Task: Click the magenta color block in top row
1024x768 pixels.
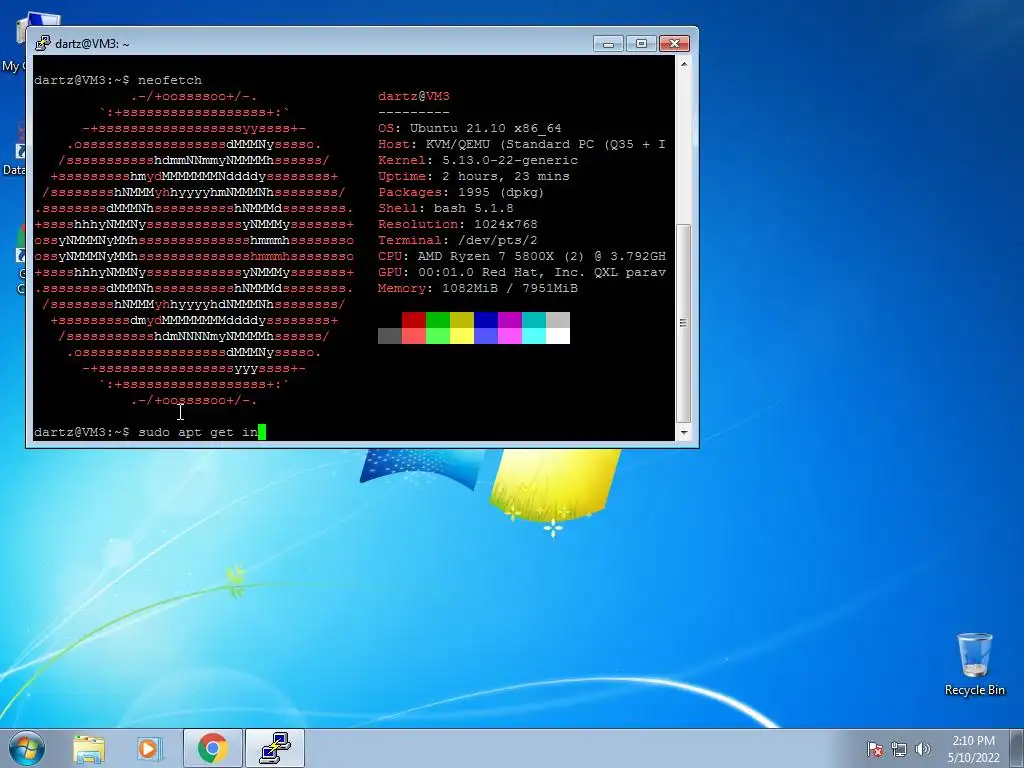Action: (x=509, y=320)
